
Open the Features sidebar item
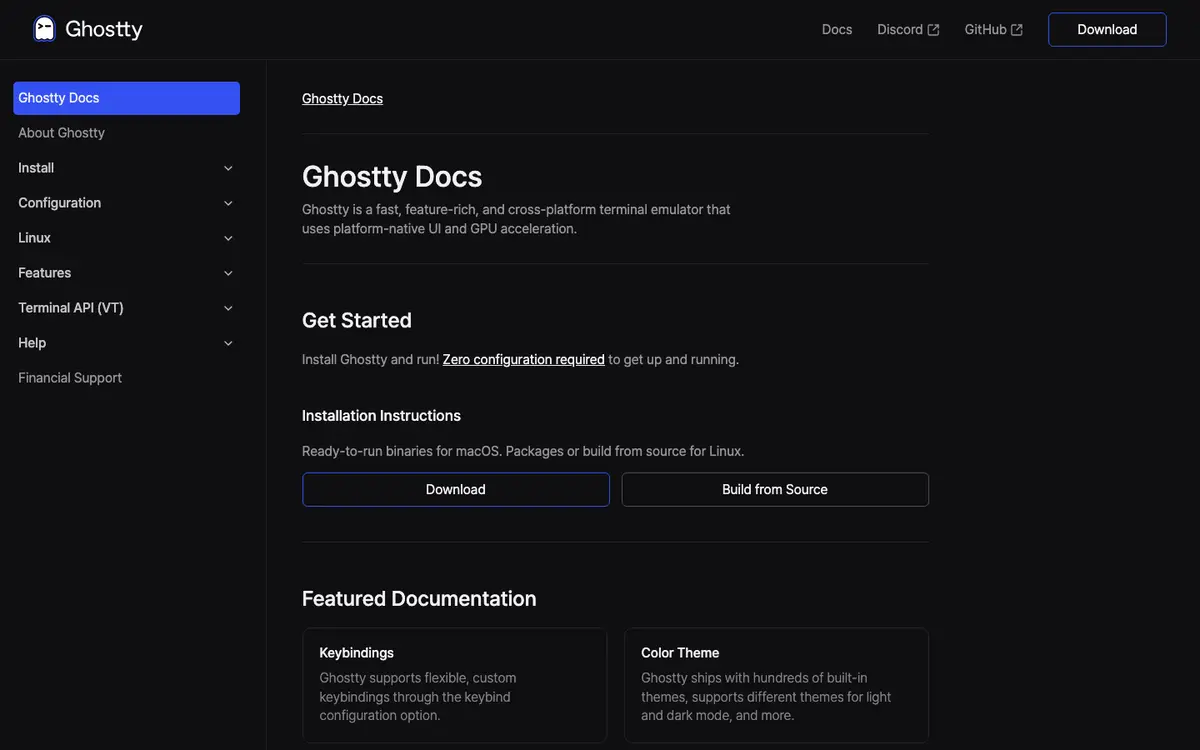[126, 273]
